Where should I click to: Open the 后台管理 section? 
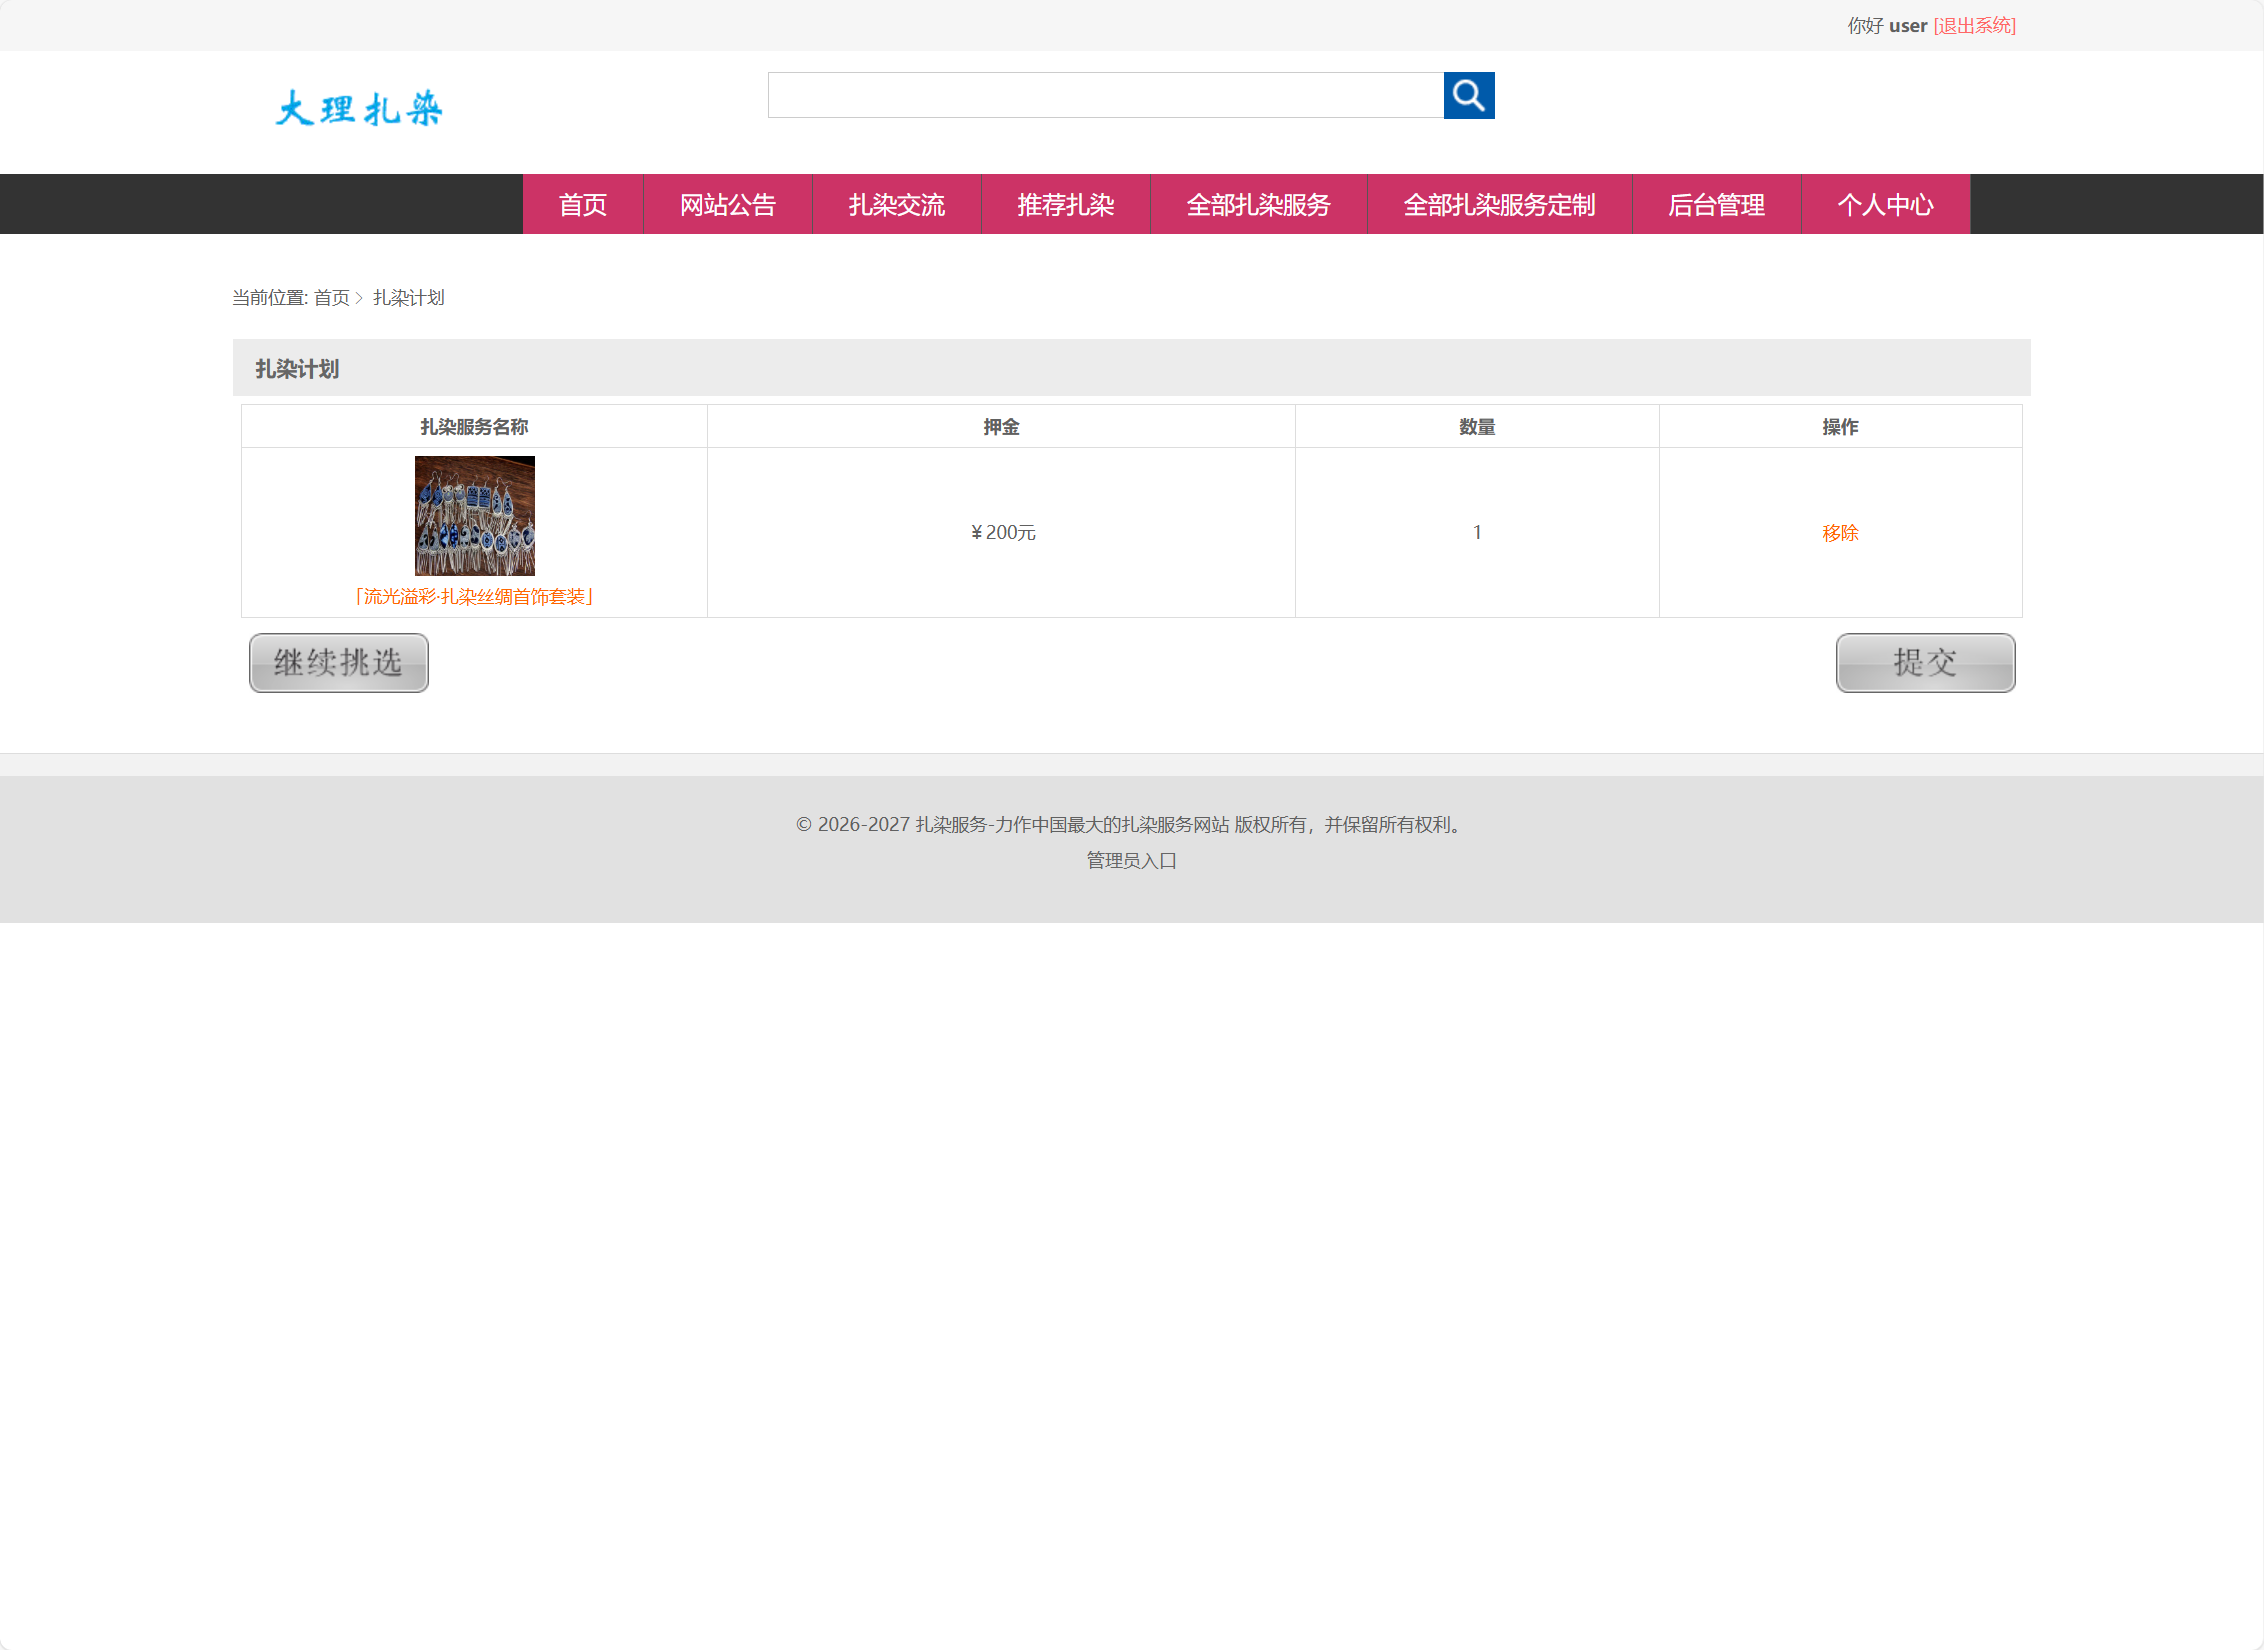1718,204
